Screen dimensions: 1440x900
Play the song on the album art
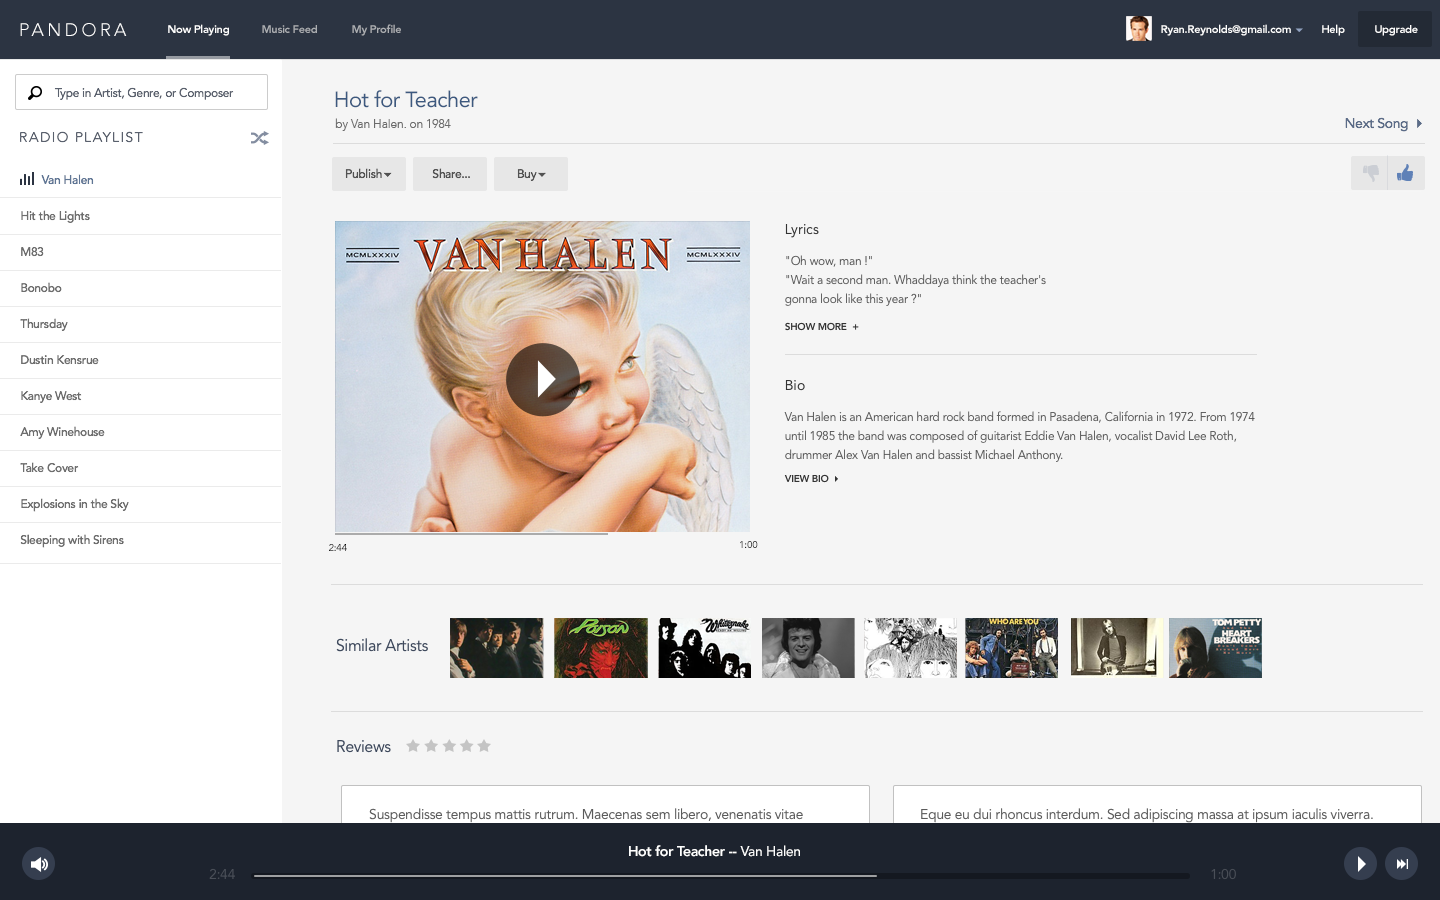(543, 380)
